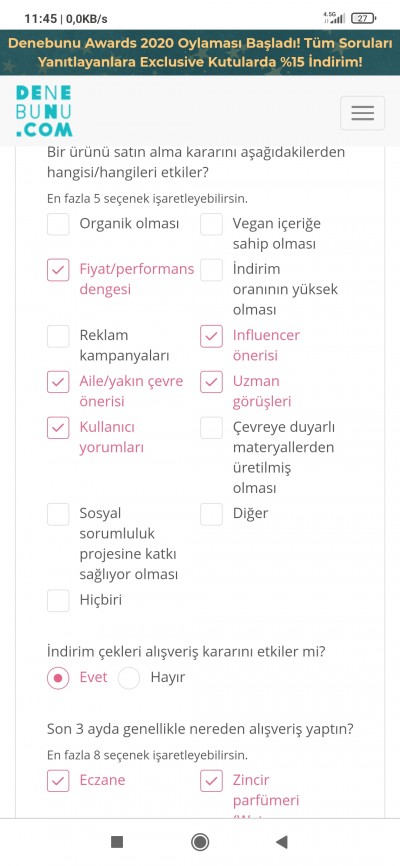Check the Hiçbiri option
This screenshot has height=866, width=400.
tap(58, 600)
